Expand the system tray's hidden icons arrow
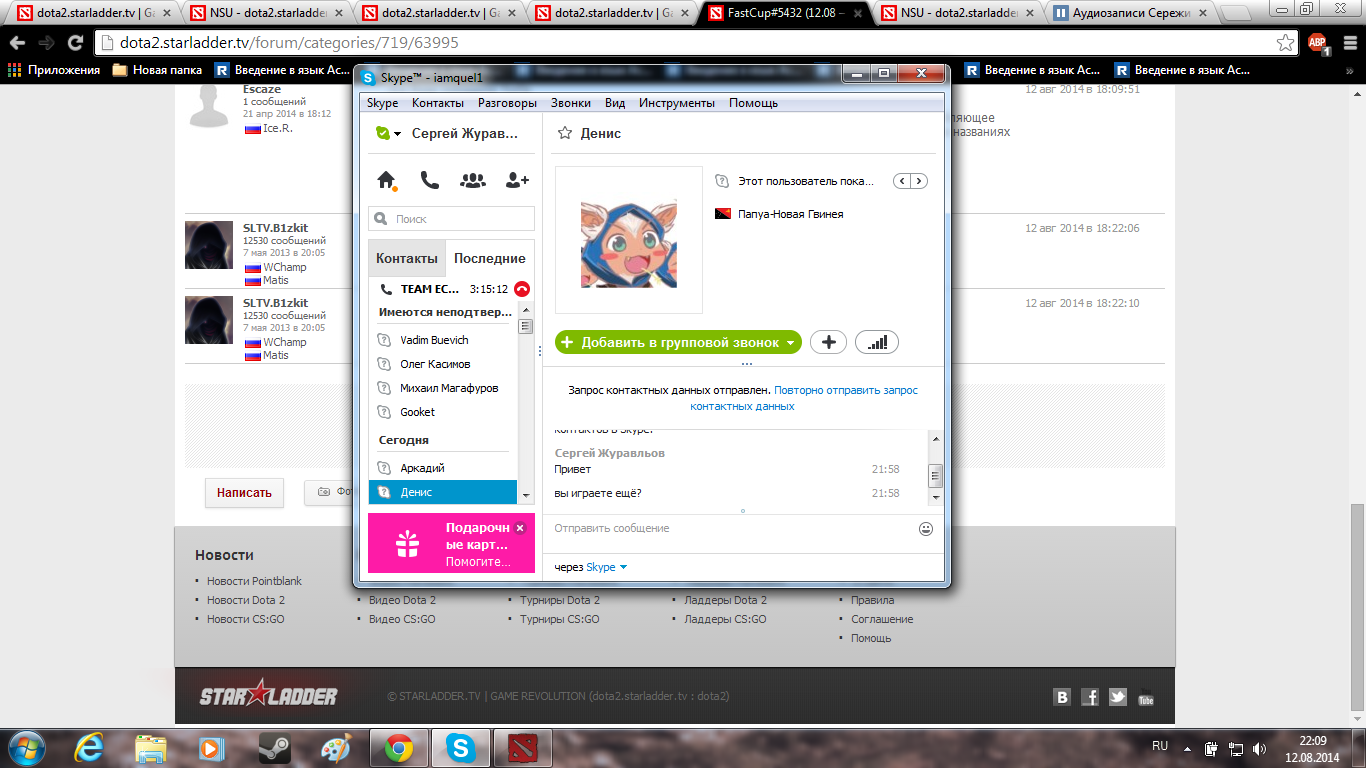This screenshot has height=768, width=1366. tap(1187, 748)
